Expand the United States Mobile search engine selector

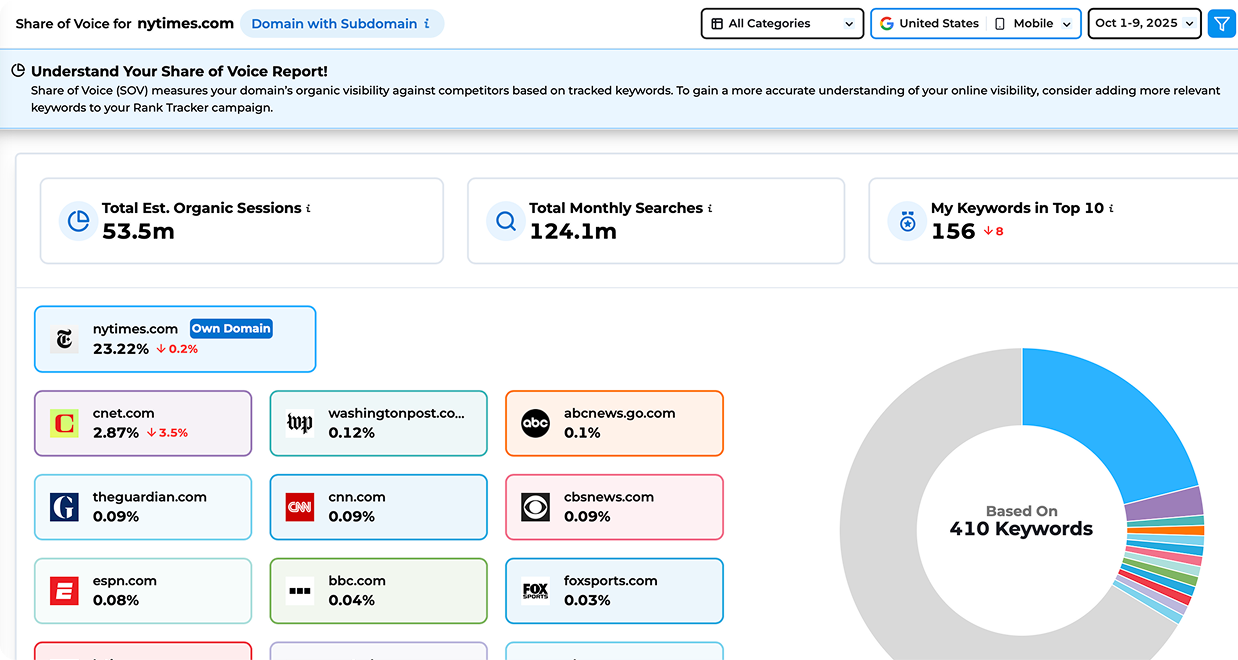(x=975, y=24)
